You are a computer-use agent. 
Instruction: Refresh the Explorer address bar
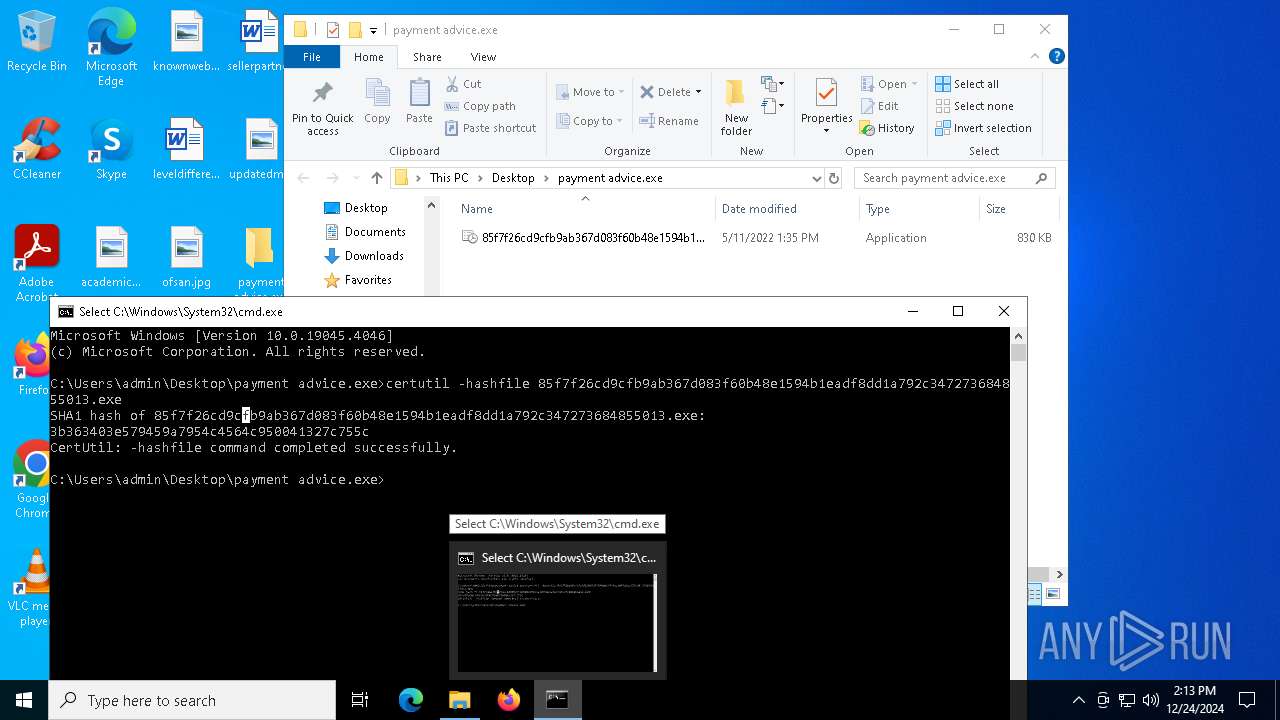coord(835,178)
